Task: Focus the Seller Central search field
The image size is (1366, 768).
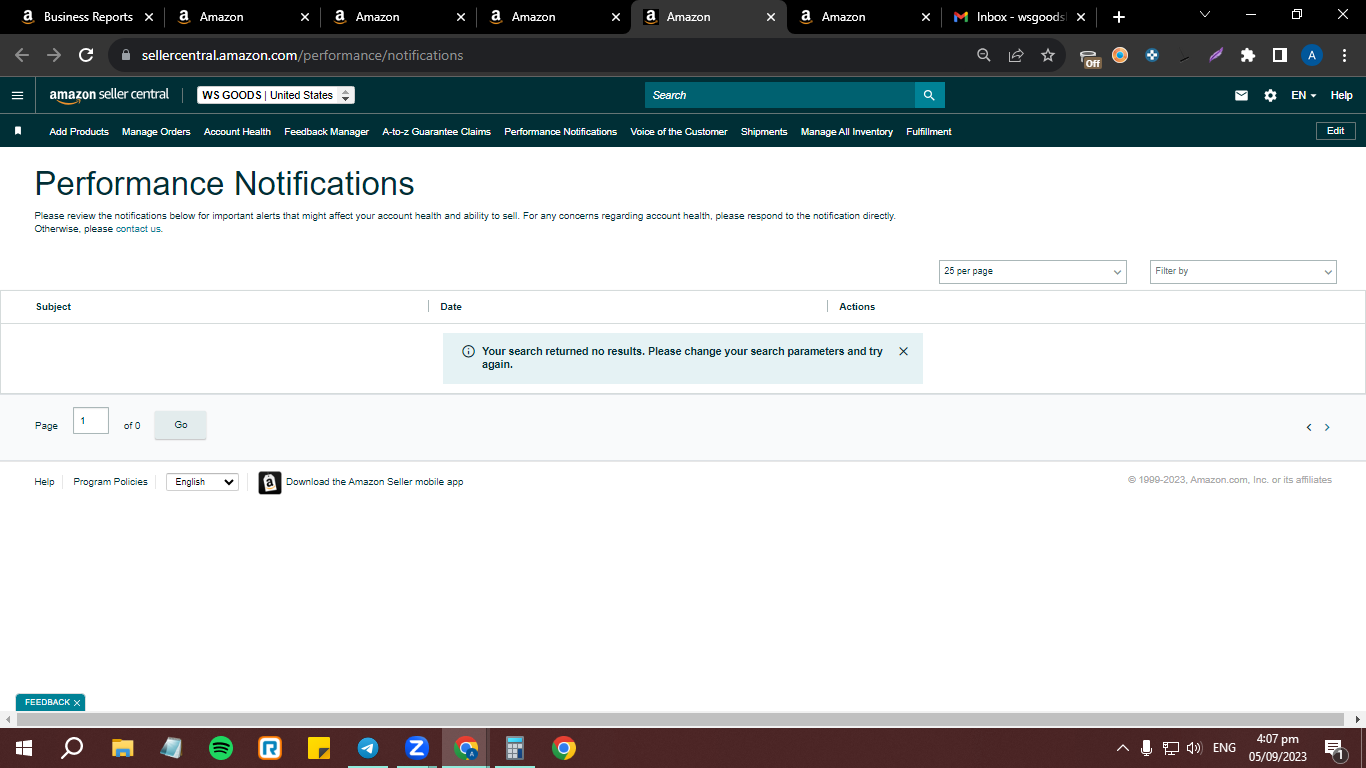Action: point(780,95)
